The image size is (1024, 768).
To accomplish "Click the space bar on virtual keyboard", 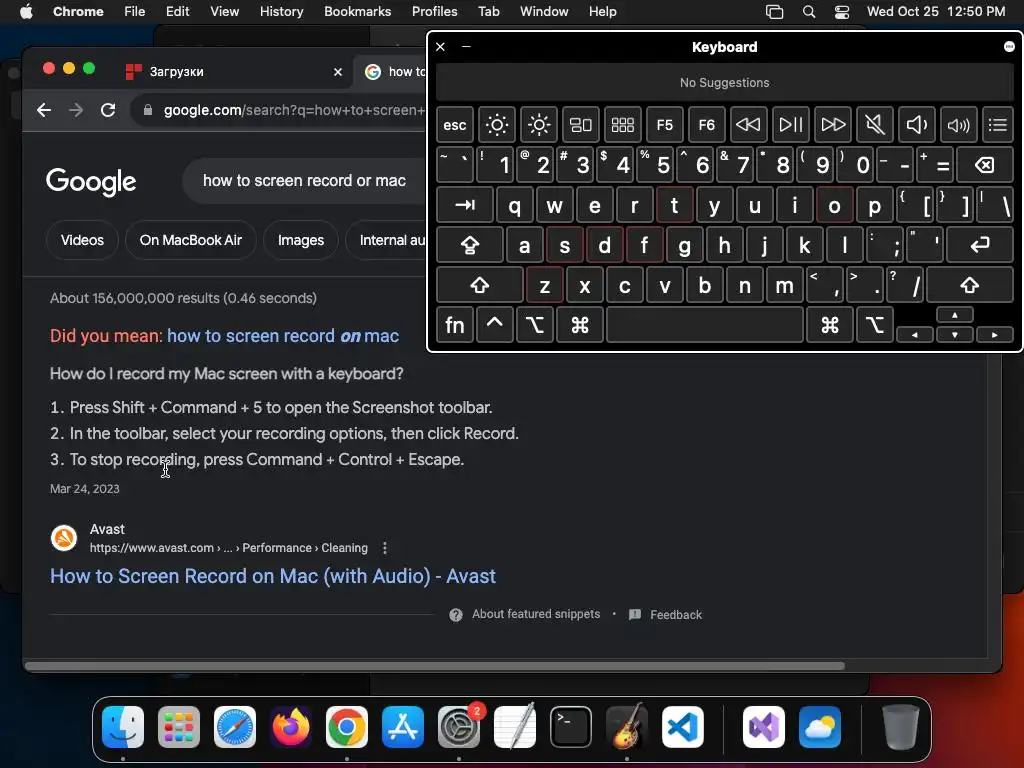I will point(705,325).
